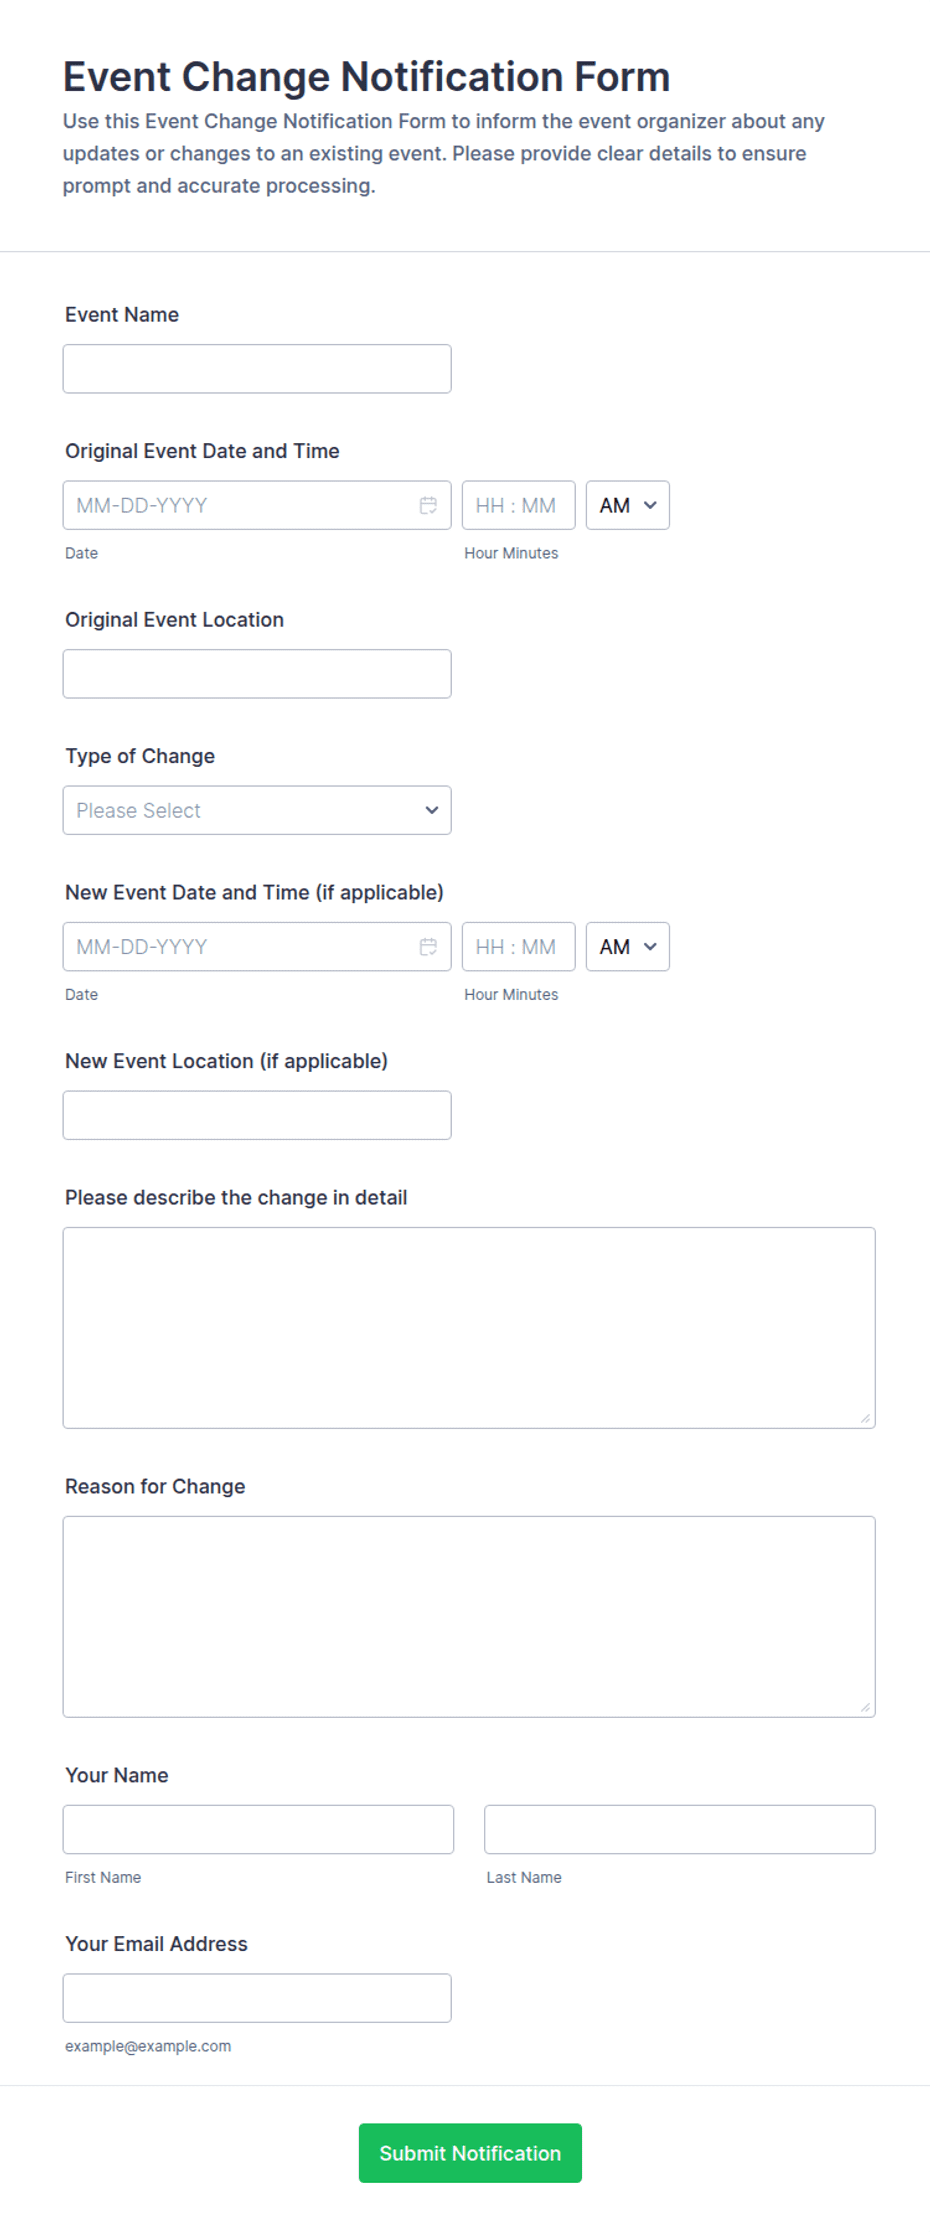Click the original event HH:MM time field
Screen dimensions: 930x2232
coord(518,505)
